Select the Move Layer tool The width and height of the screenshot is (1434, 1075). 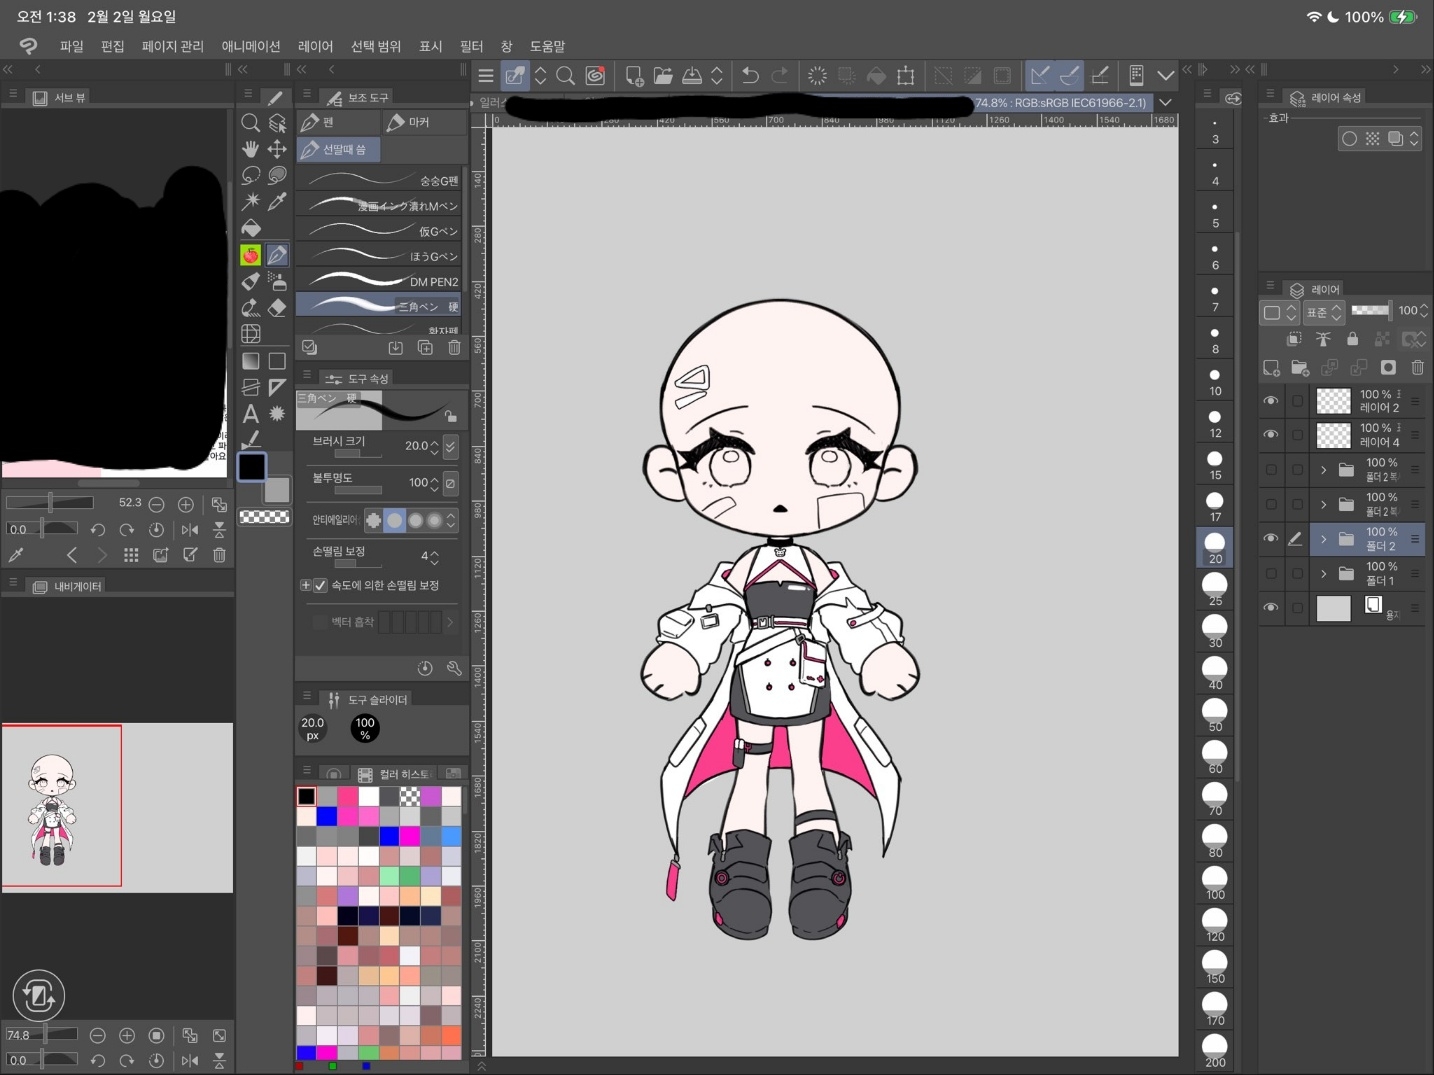click(x=277, y=149)
